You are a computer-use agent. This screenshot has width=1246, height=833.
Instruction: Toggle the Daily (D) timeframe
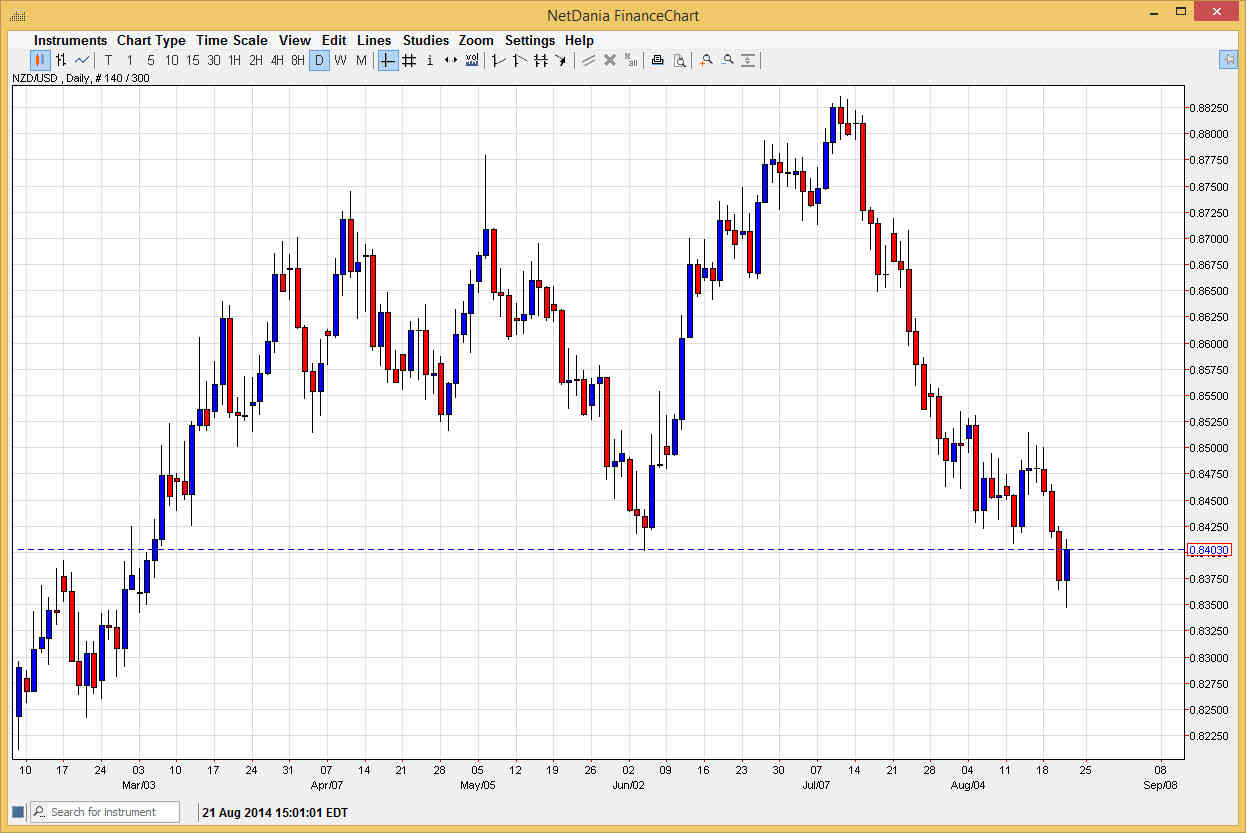(x=319, y=60)
